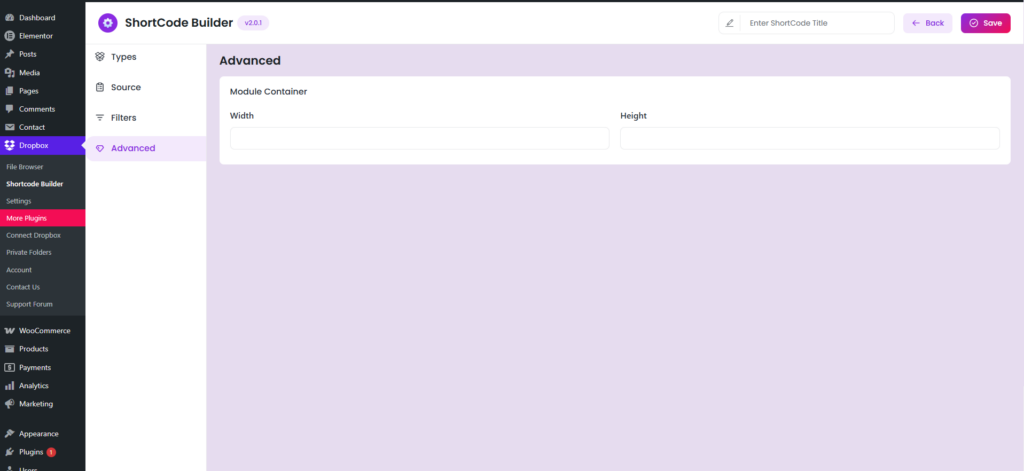Open the Dashboard menu label

pyautogui.click(x=37, y=18)
